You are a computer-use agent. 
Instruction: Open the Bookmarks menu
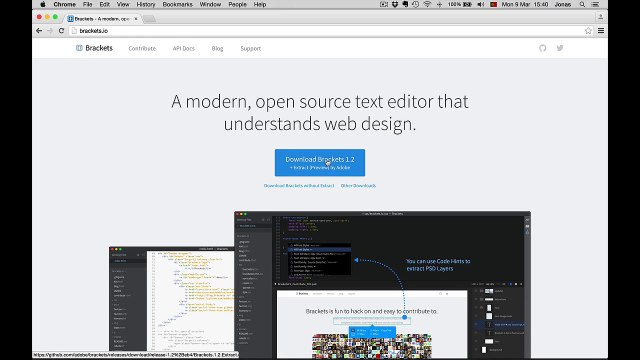(x=178, y=4)
